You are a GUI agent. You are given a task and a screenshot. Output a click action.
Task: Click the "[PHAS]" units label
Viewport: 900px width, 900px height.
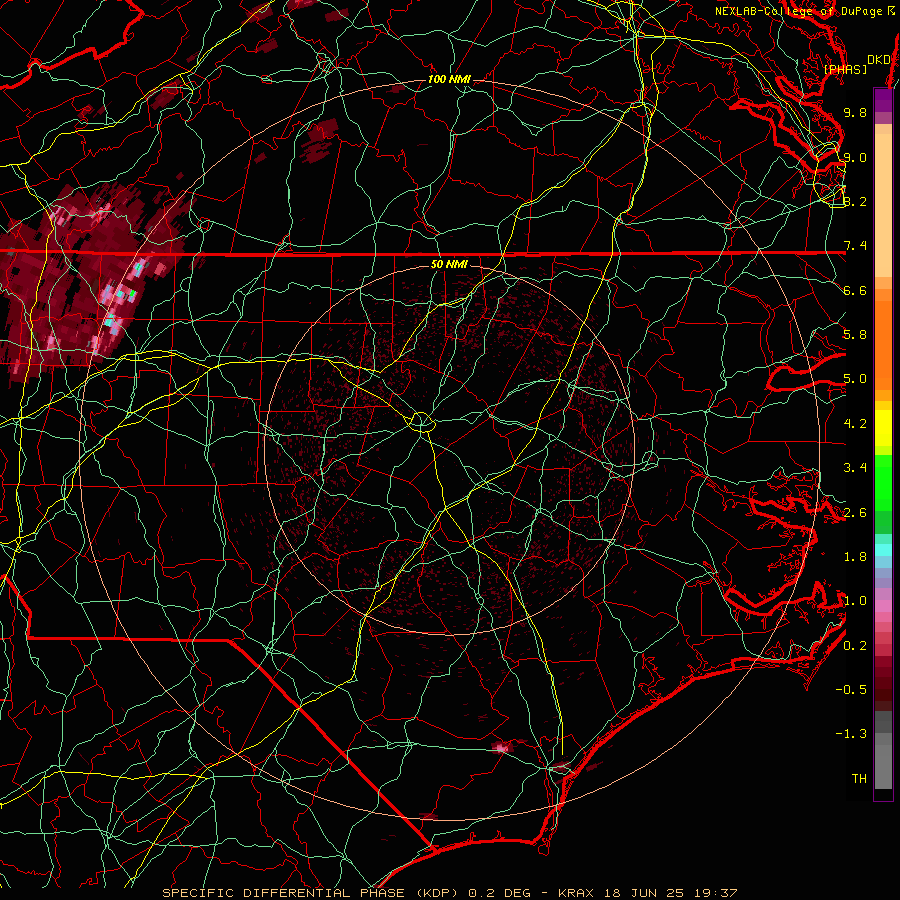click(845, 69)
